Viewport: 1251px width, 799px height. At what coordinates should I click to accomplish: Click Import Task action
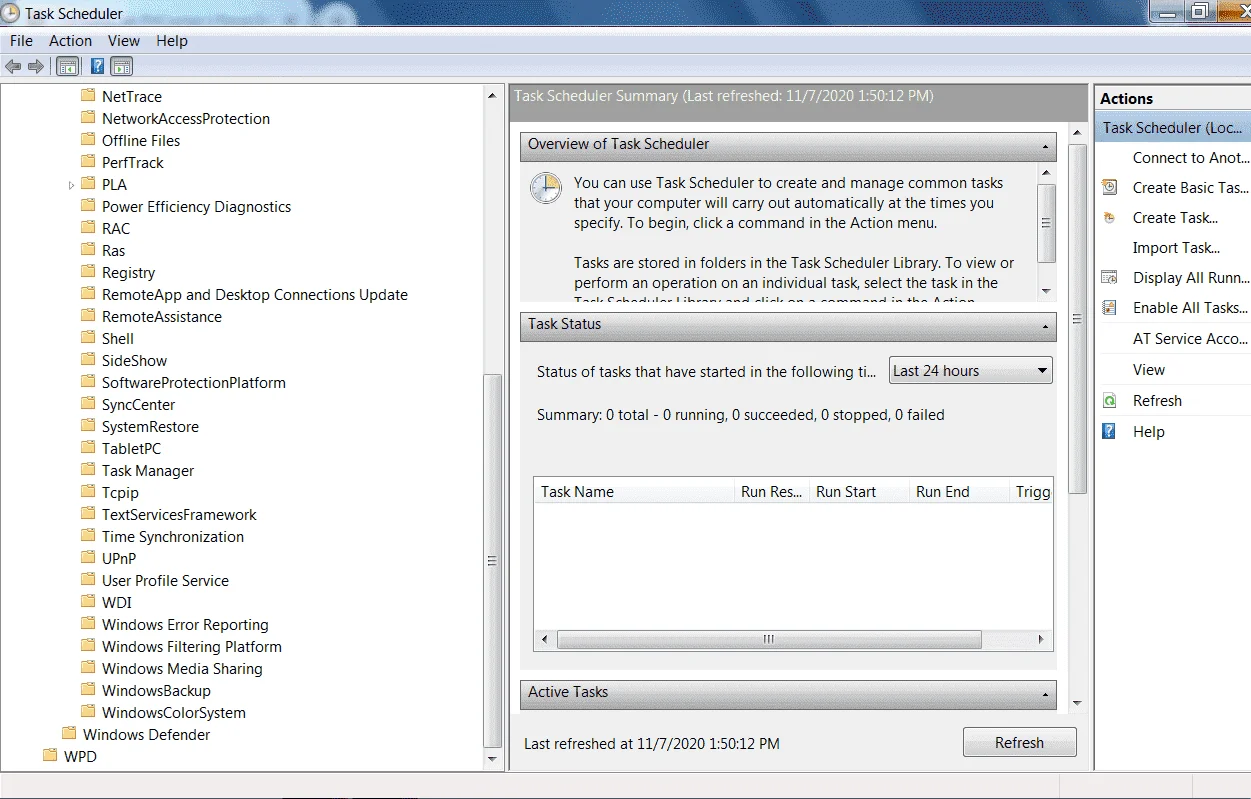pos(1176,247)
